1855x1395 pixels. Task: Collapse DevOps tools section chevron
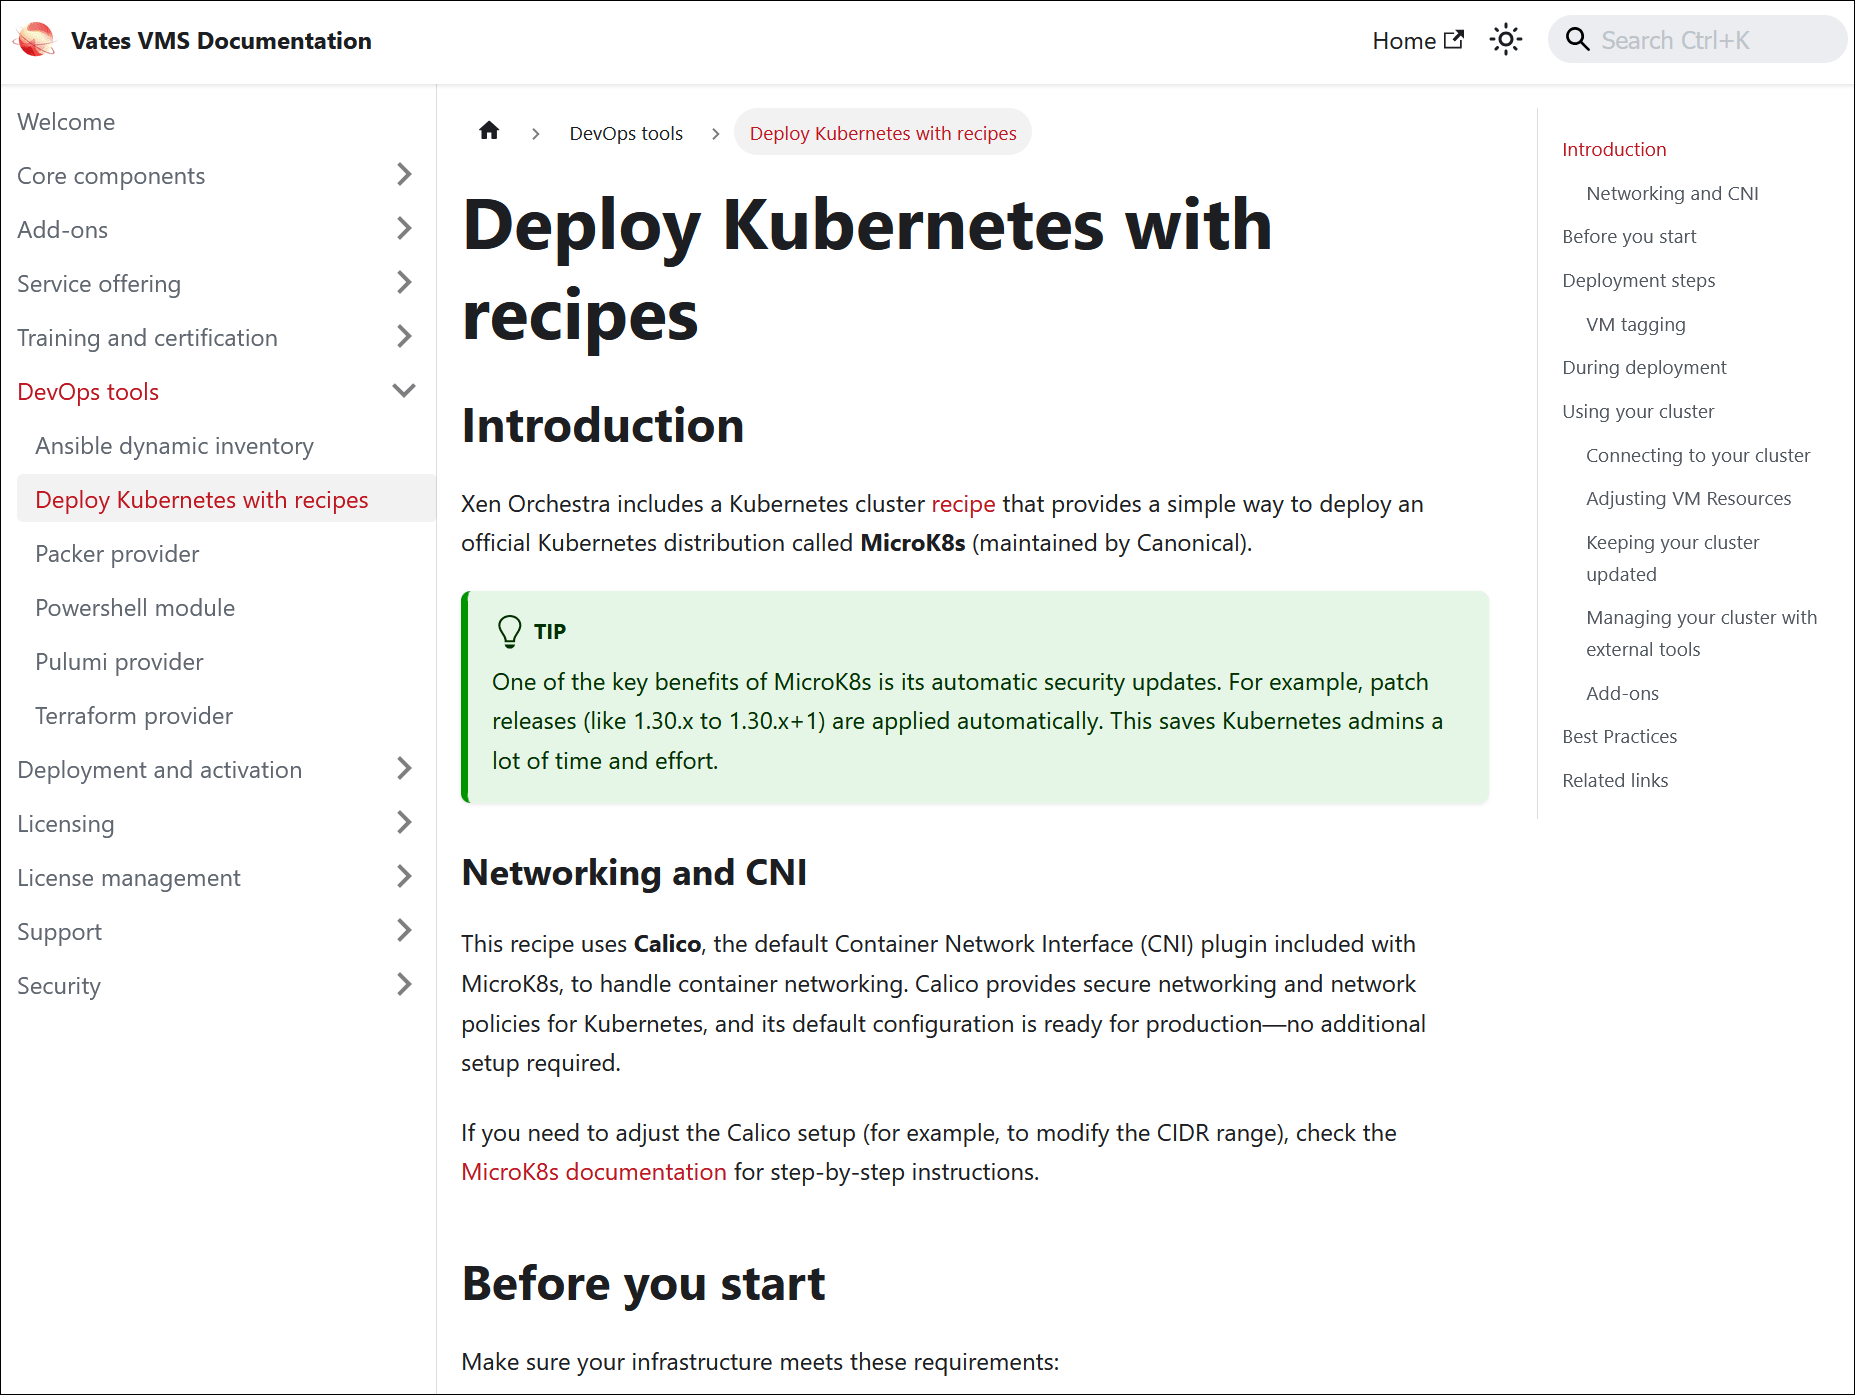tap(404, 391)
